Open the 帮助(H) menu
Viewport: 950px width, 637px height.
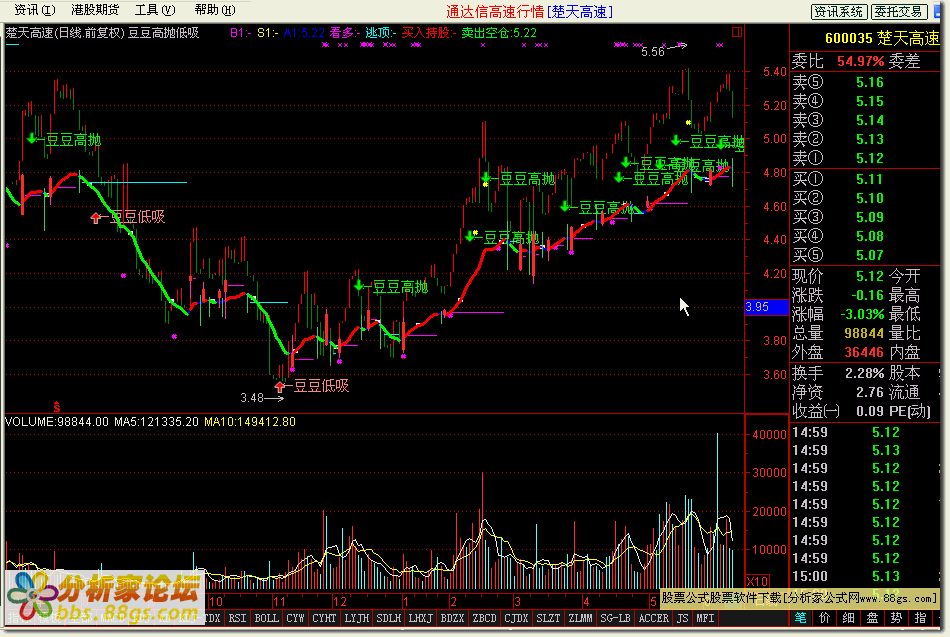214,10
